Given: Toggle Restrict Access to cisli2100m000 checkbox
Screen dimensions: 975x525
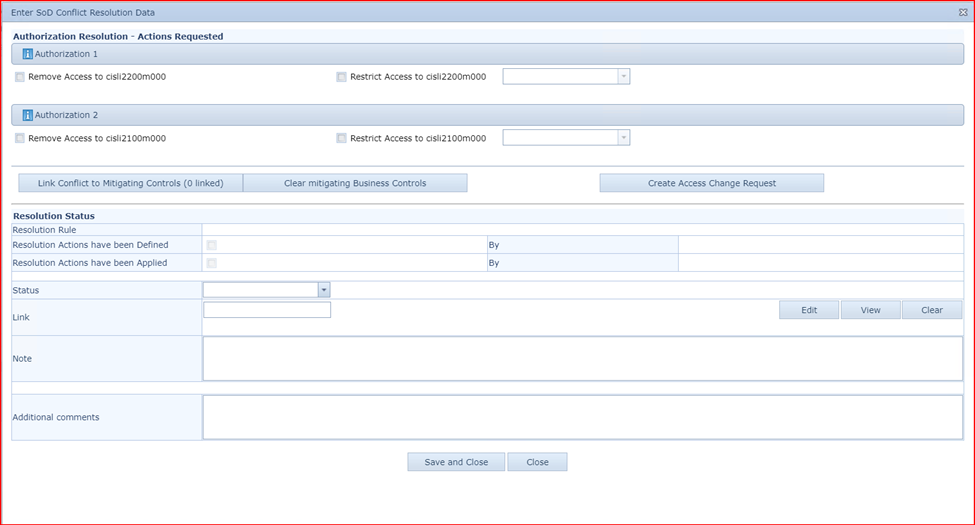Looking at the screenshot, I should (342, 139).
